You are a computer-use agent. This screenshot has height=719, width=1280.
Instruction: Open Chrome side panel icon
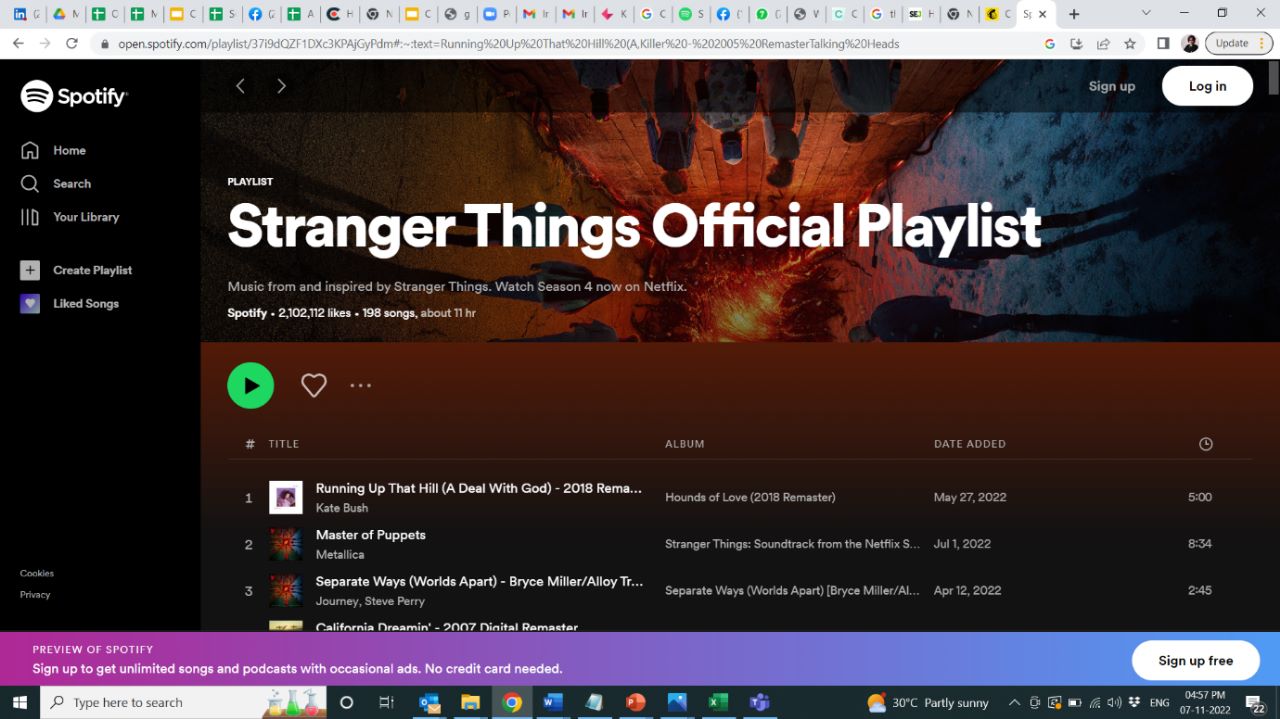(x=1163, y=44)
